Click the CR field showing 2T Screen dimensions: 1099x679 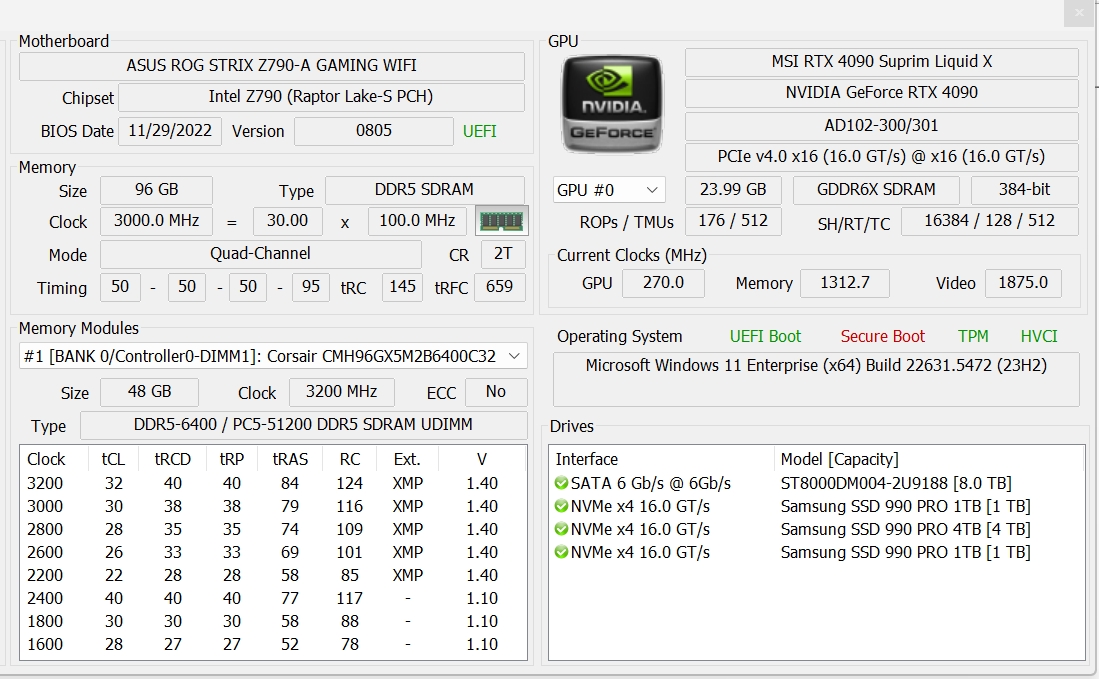pyautogui.click(x=503, y=254)
